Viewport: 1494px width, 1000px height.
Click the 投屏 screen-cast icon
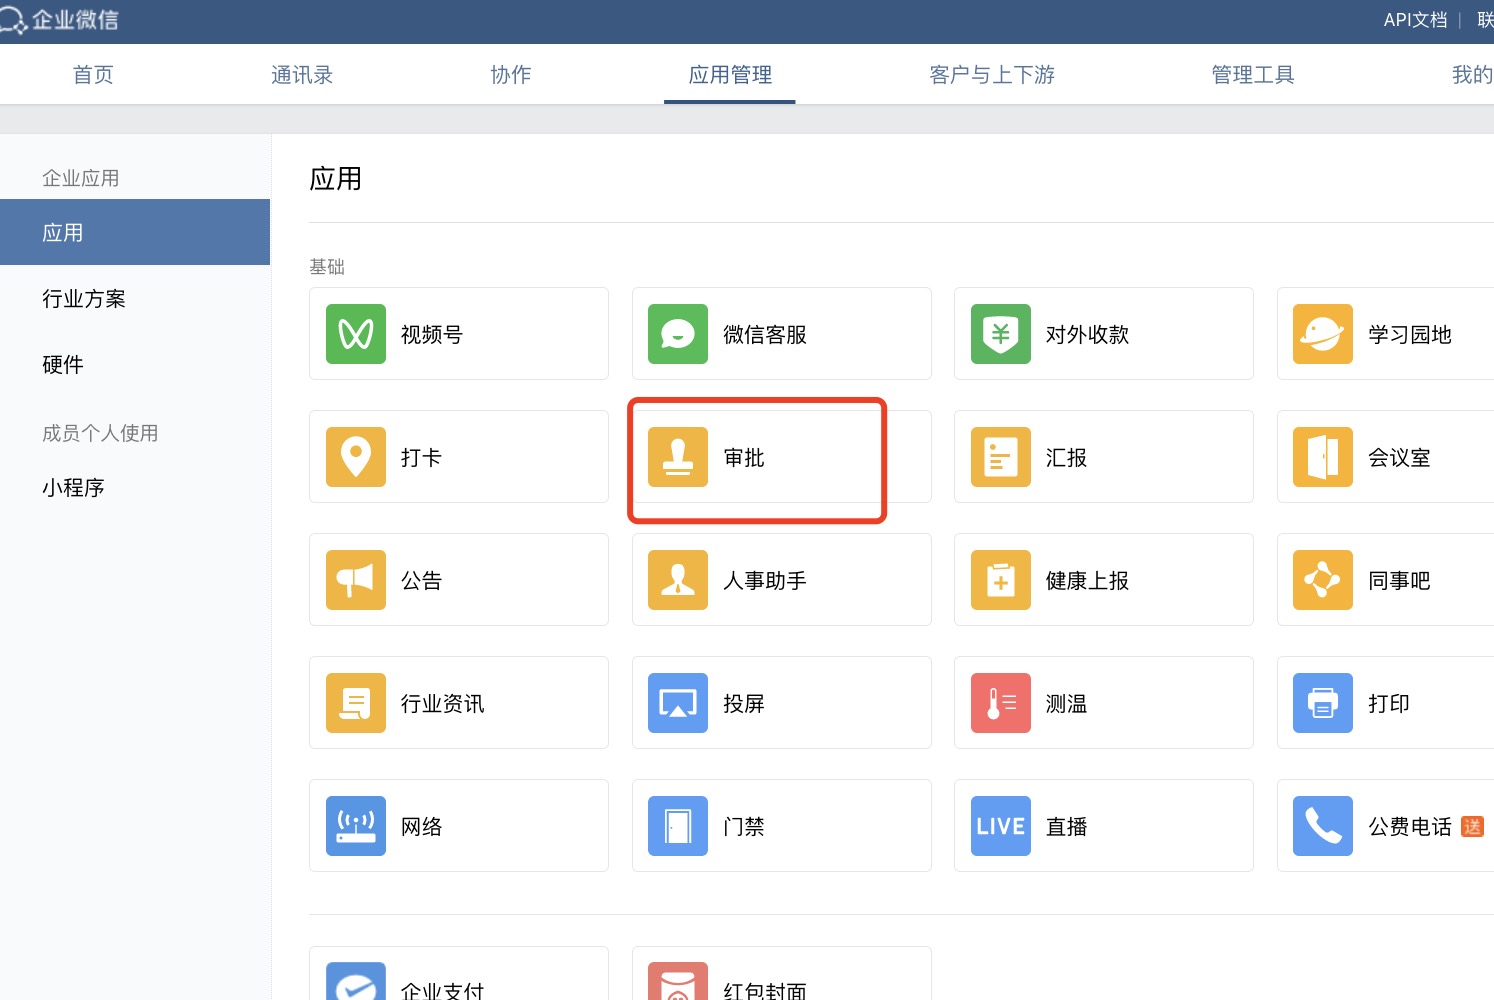click(678, 703)
